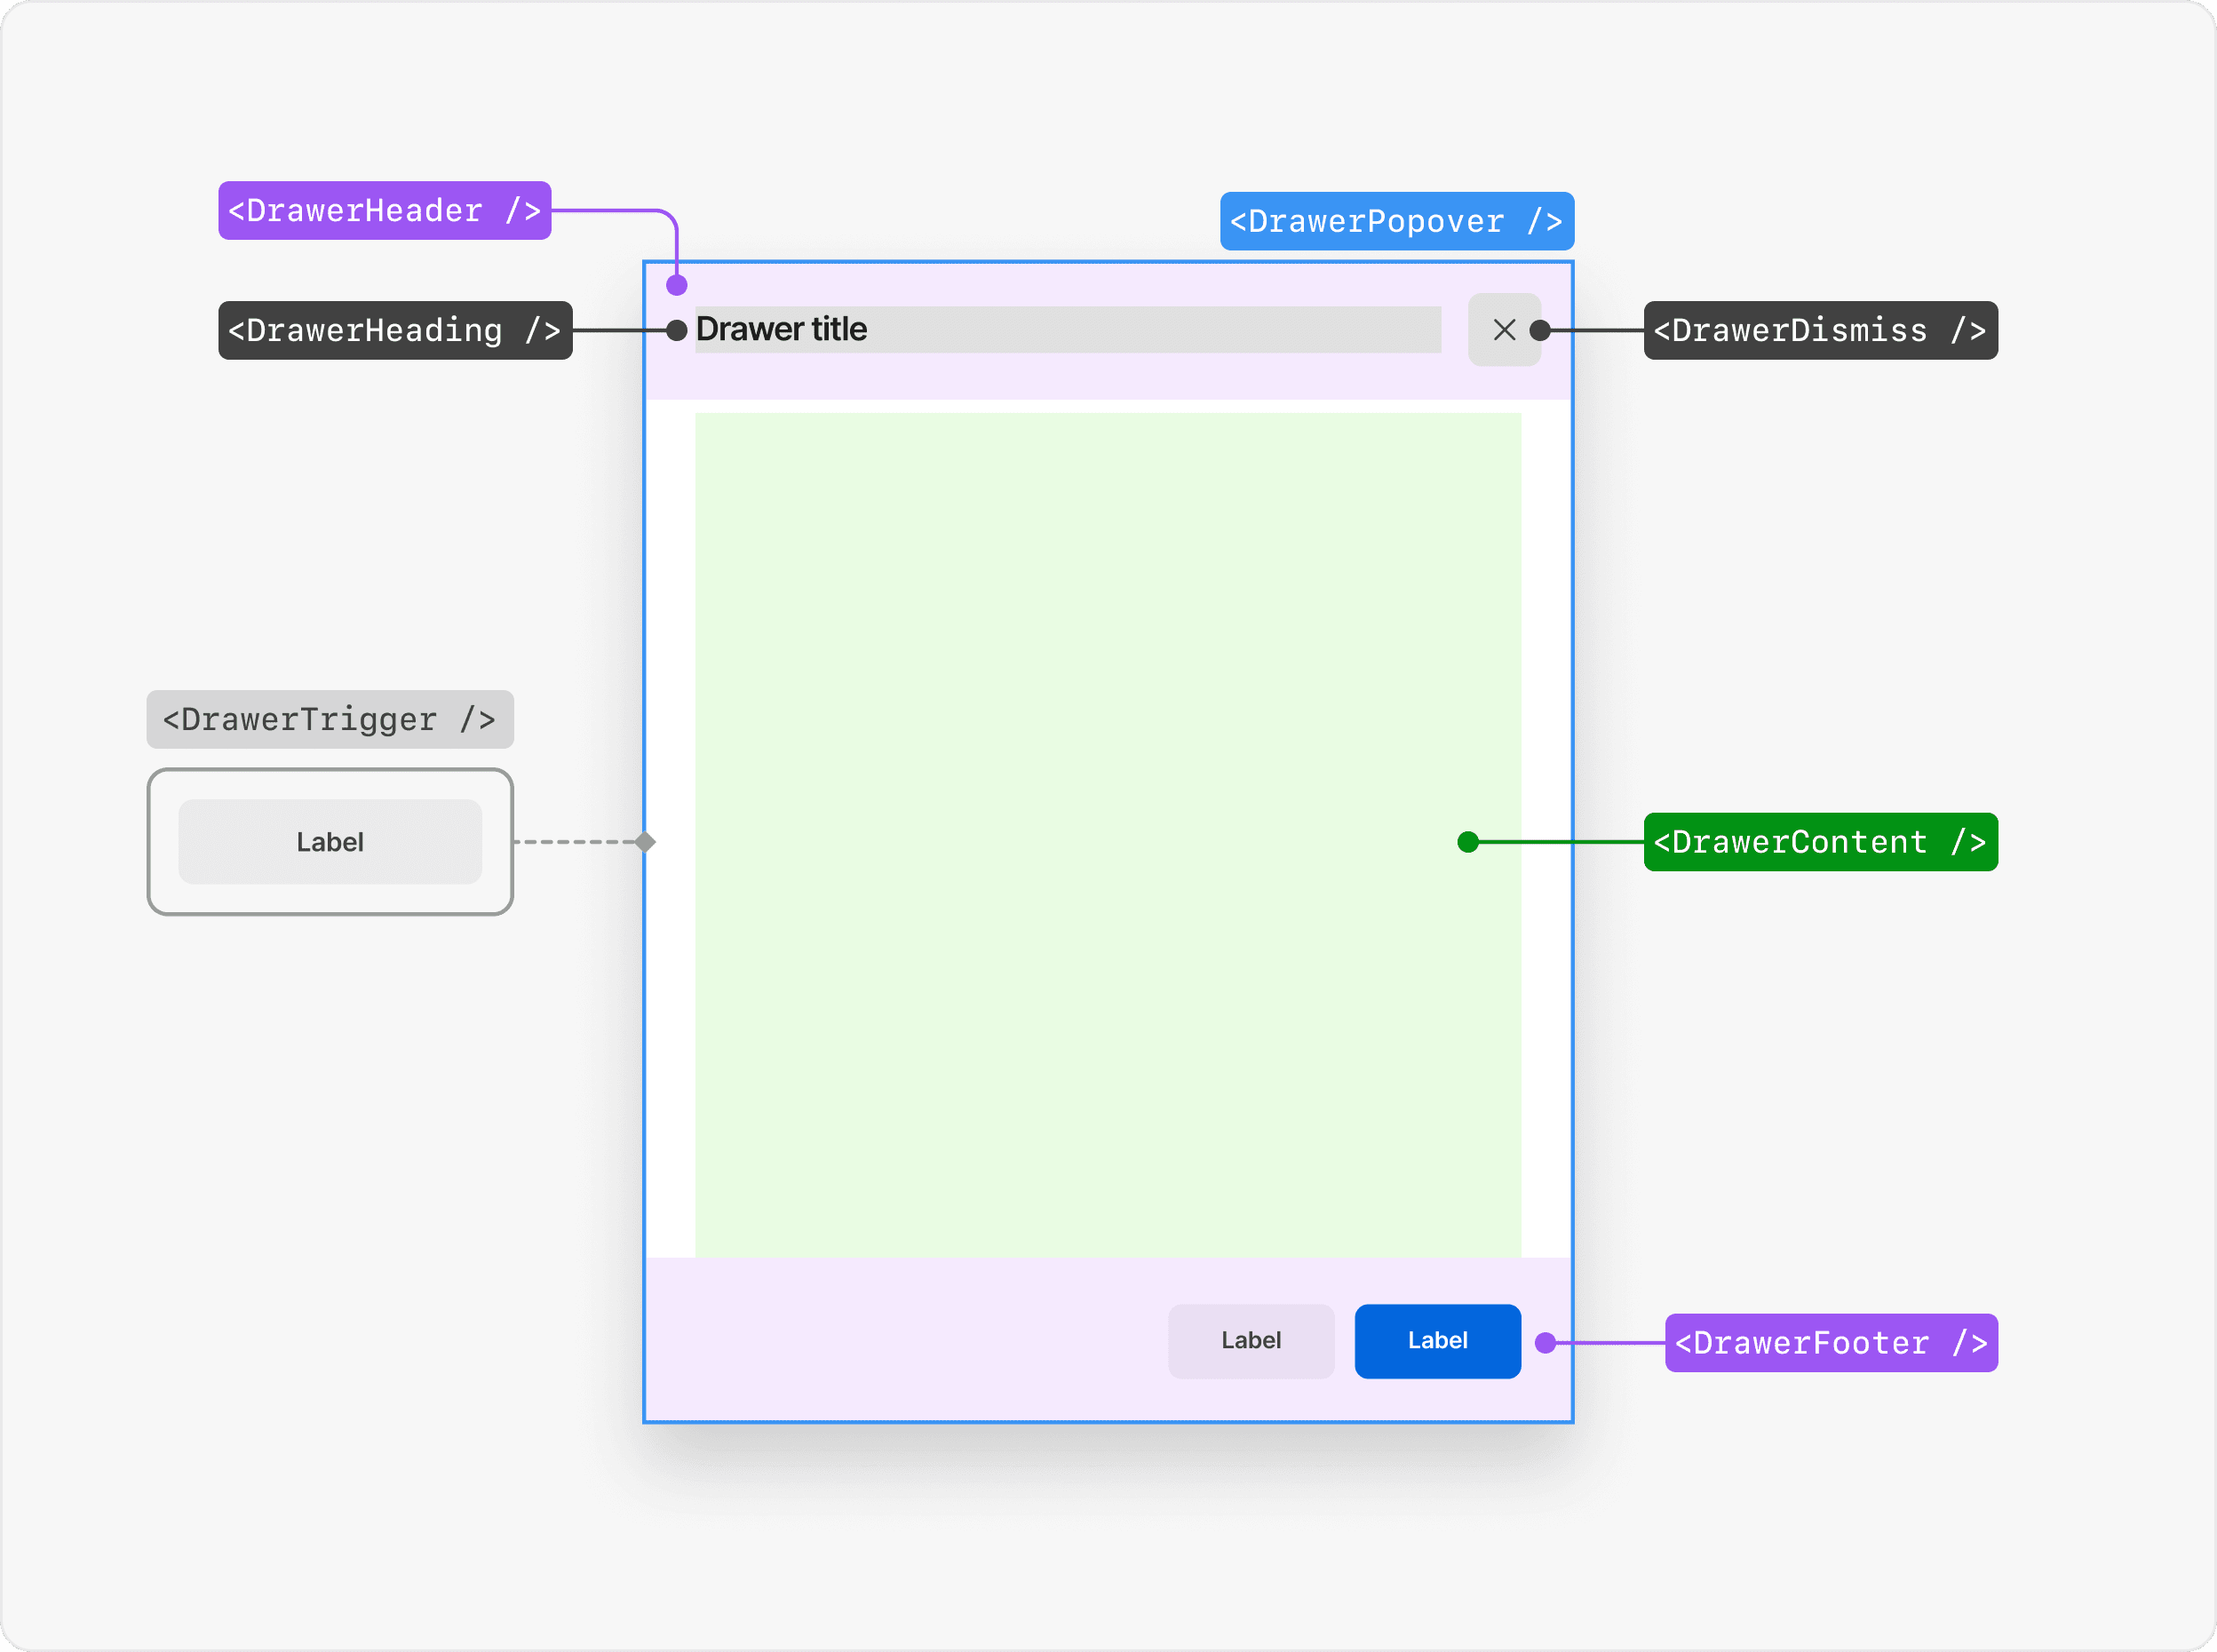Click the Label trigger button on the left
The height and width of the screenshot is (1652, 2217).
click(x=330, y=842)
